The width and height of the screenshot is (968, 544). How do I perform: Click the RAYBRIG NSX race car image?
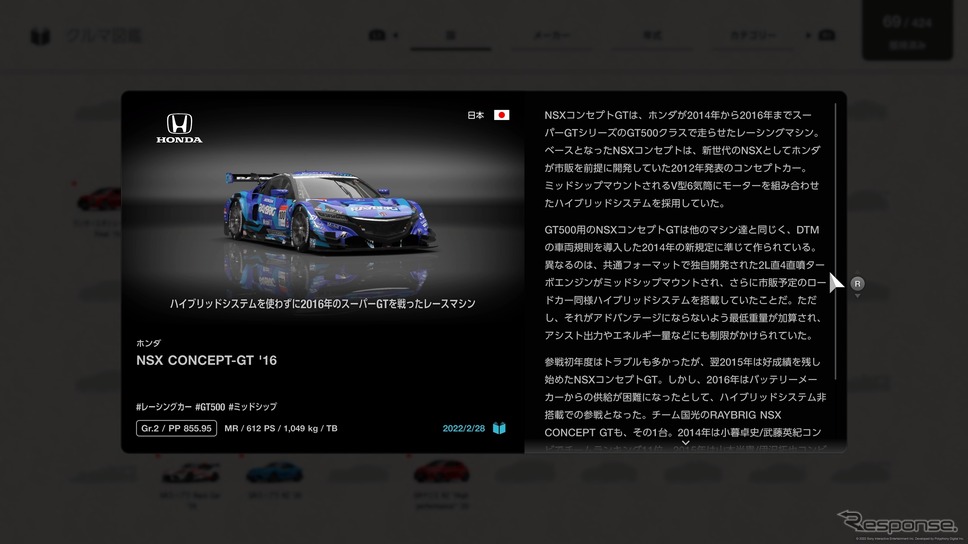[329, 212]
